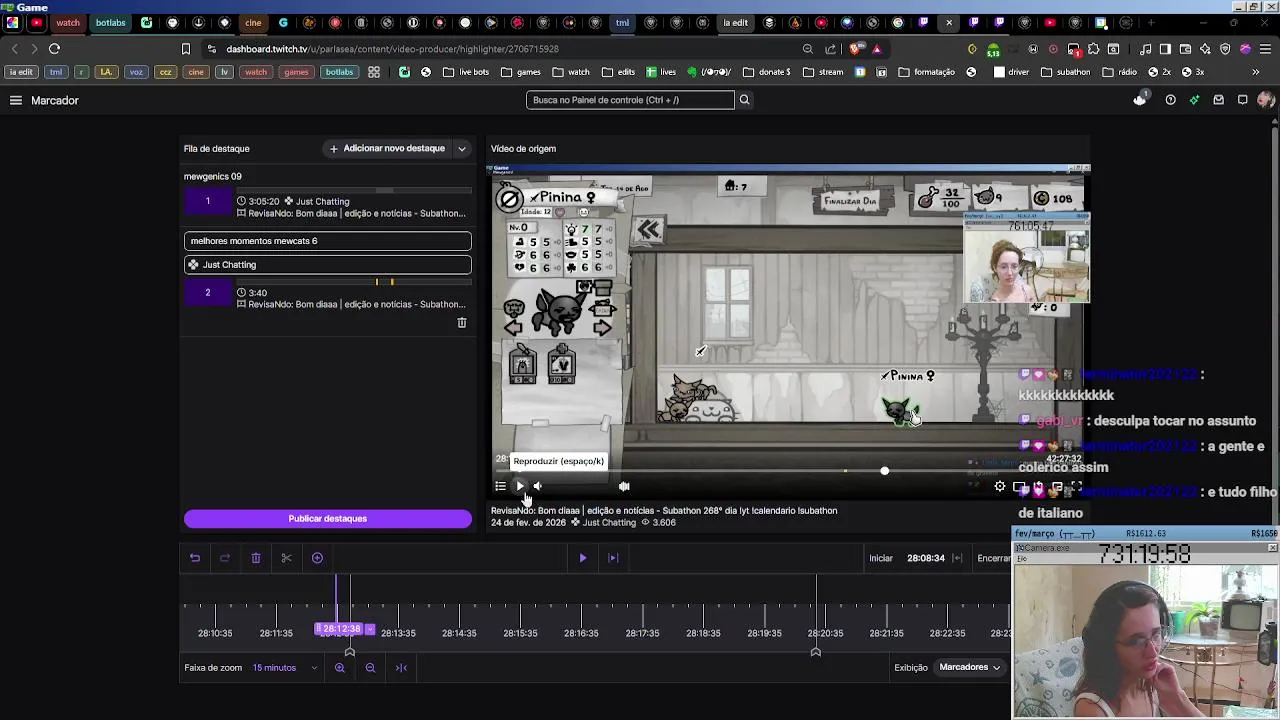Open the games bookmark pill
The width and height of the screenshot is (1280, 720).
coord(296,72)
